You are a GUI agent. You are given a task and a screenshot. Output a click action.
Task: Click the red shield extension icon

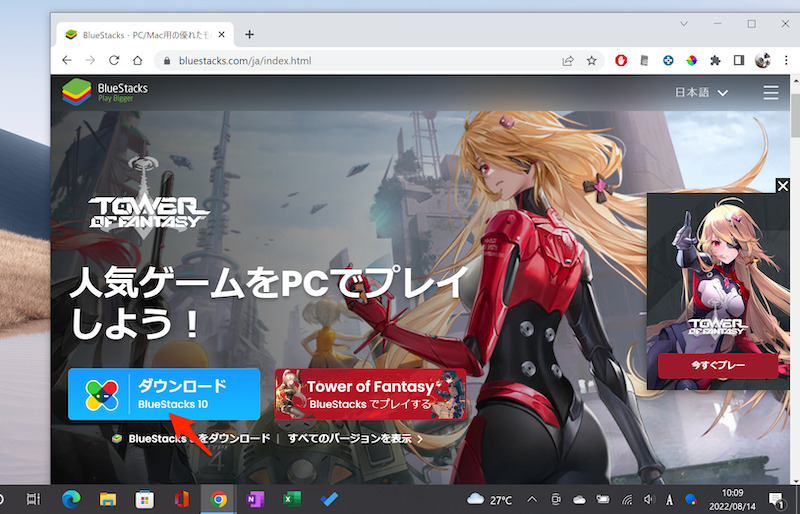621,60
